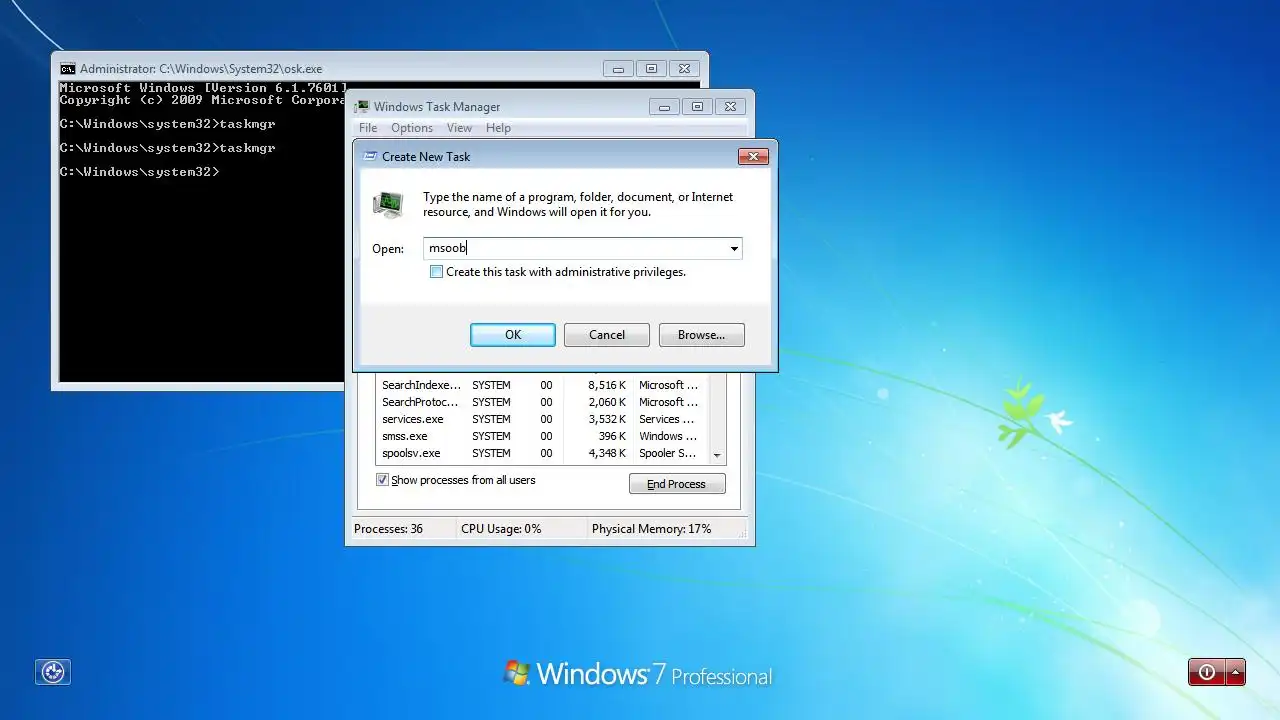Enable Create this task with administrative privileges
The height and width of the screenshot is (720, 1280).
coord(436,272)
